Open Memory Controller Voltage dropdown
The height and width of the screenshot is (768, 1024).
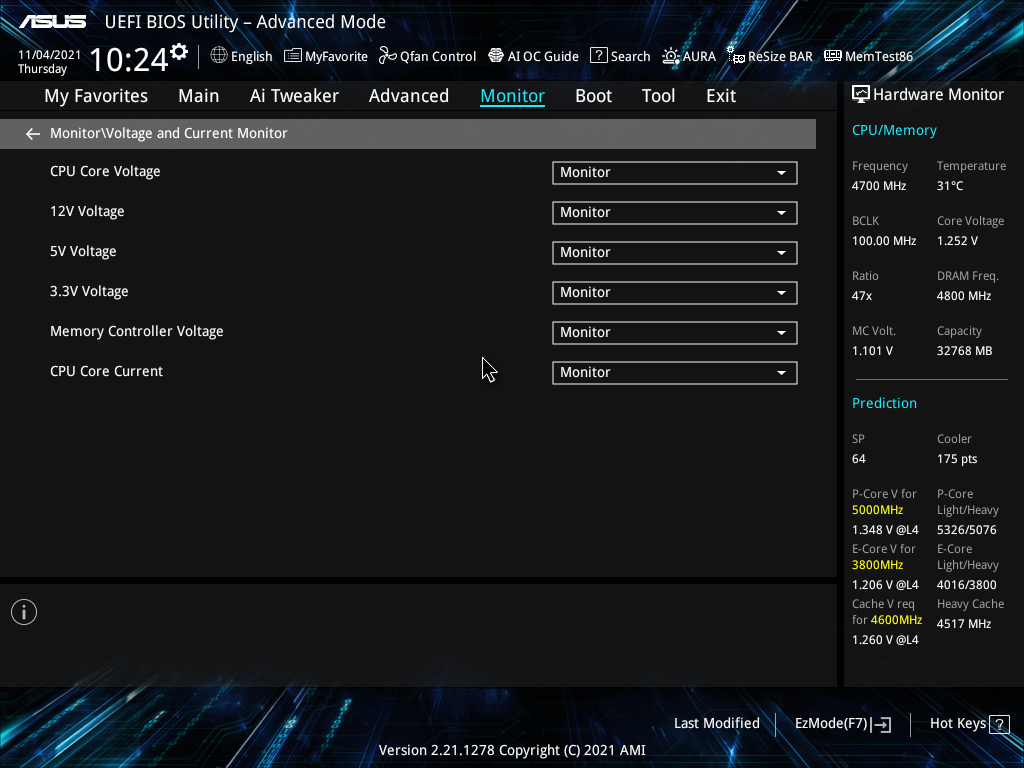point(675,332)
